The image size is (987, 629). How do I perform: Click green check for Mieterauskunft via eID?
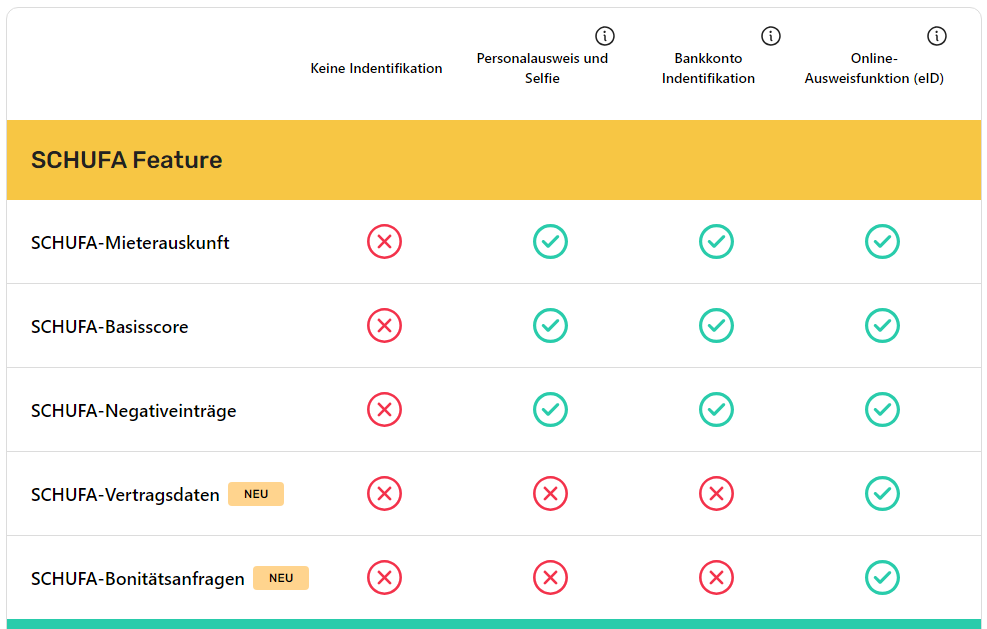[882, 242]
